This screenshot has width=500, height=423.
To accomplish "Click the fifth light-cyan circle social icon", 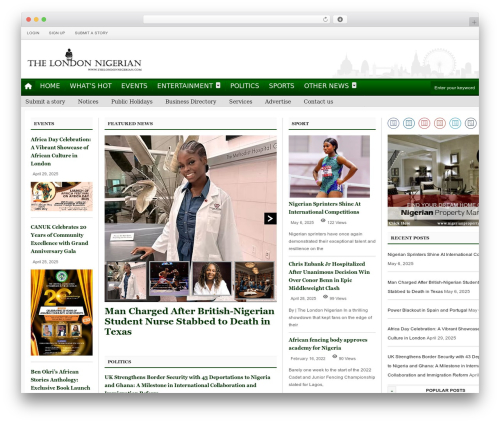I will click(455, 123).
